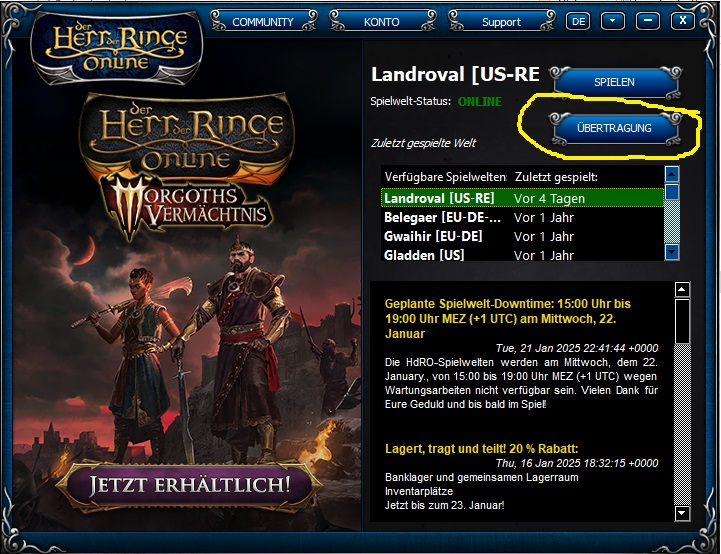Click the news panel scrollbar thumb
Image resolution: width=721 pixels, height=554 pixels.
(682, 321)
